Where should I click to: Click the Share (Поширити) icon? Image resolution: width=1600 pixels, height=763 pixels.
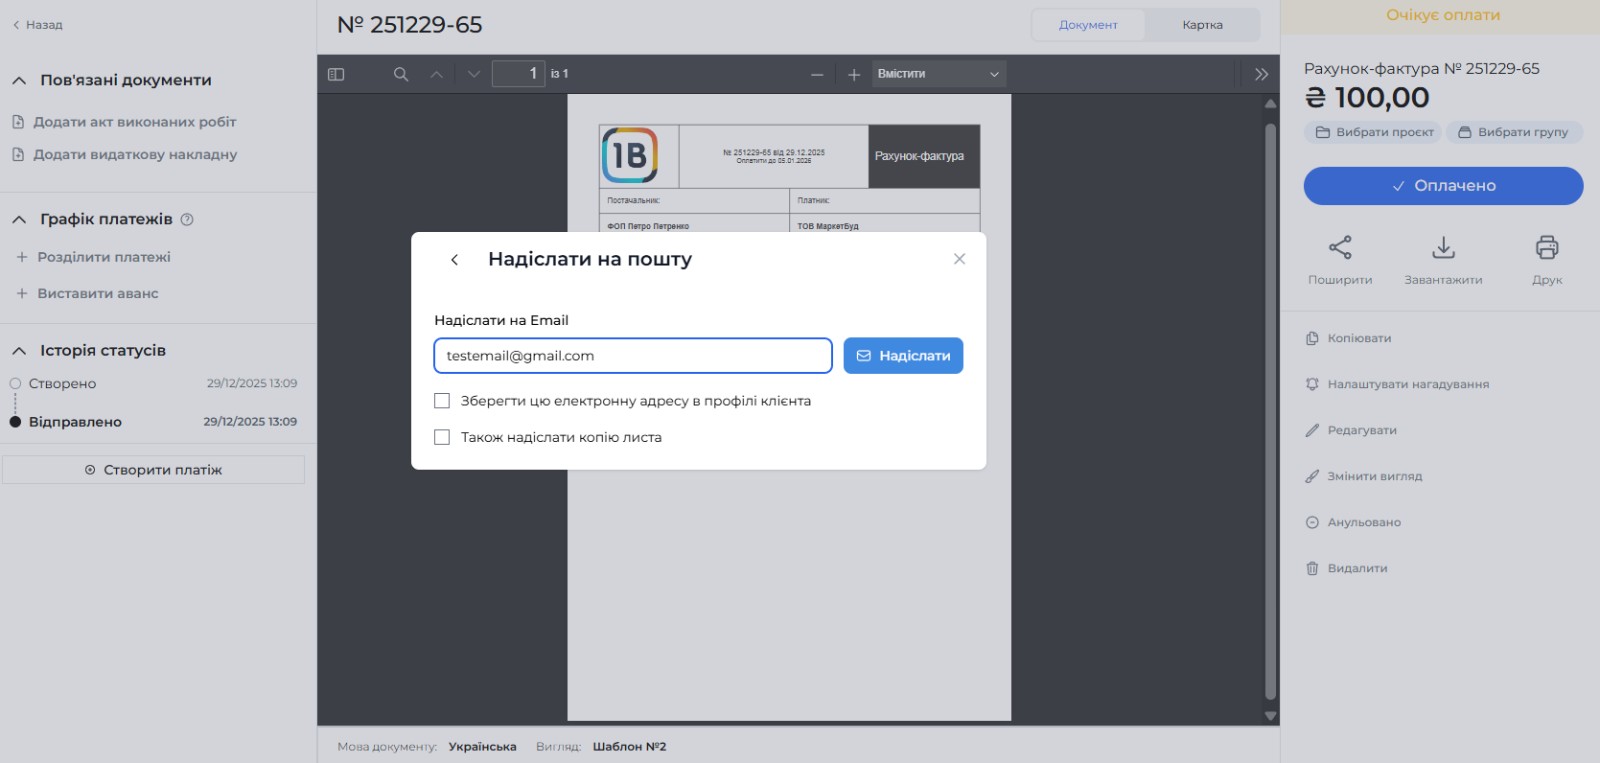click(1340, 248)
